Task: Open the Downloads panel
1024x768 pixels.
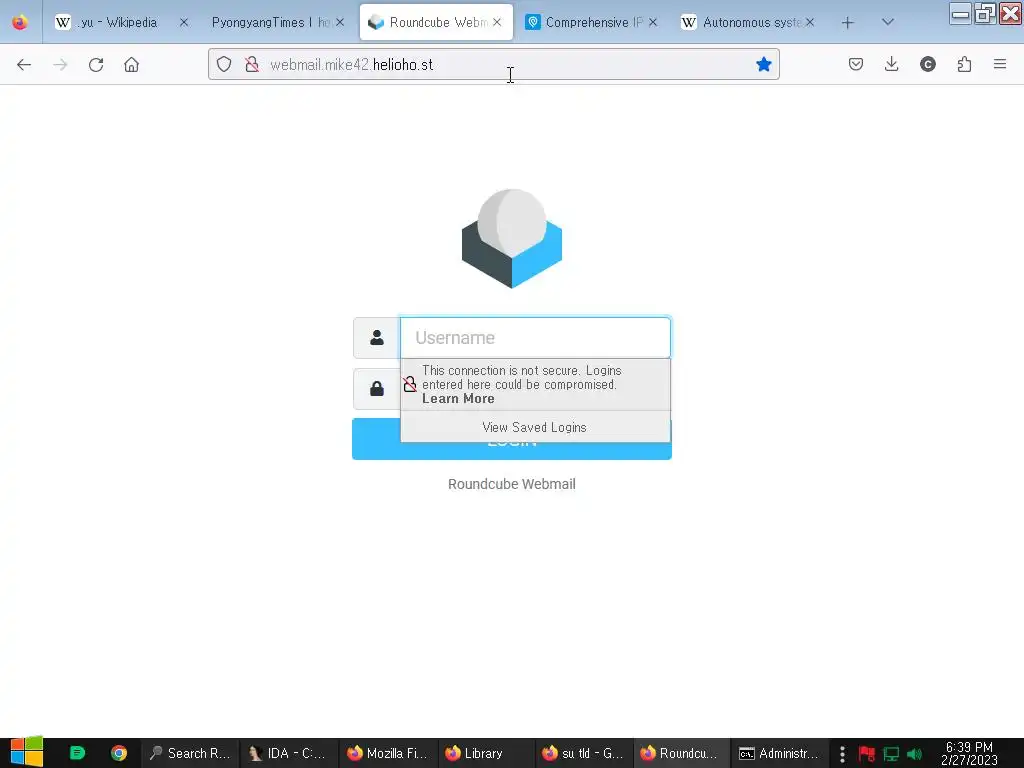Action: (891, 64)
